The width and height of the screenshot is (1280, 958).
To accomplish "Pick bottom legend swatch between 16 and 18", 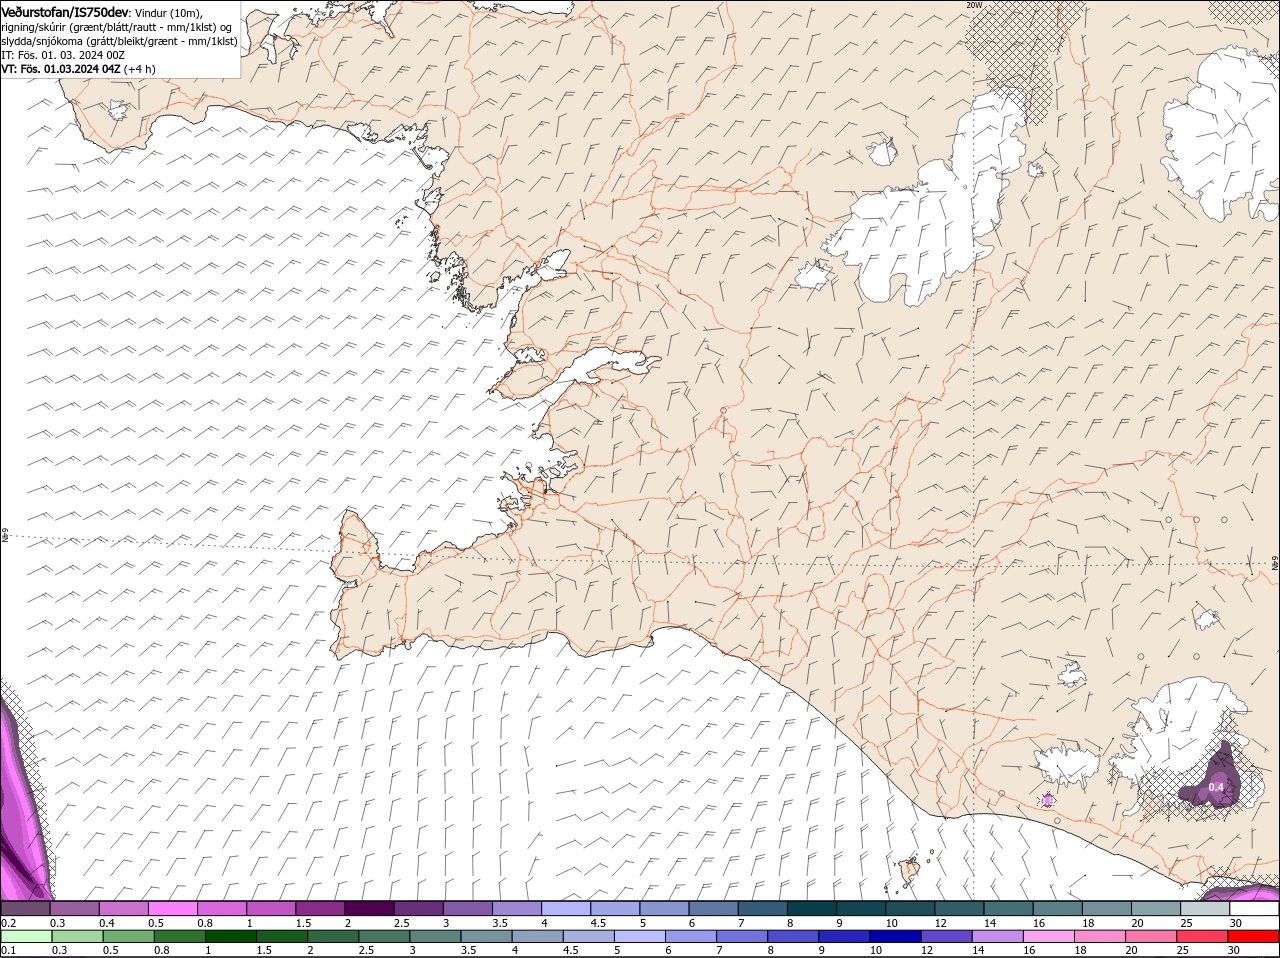I will (1048, 937).
